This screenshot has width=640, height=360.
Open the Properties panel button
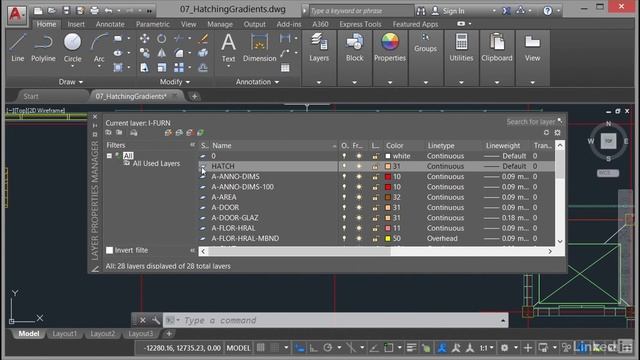(x=390, y=48)
